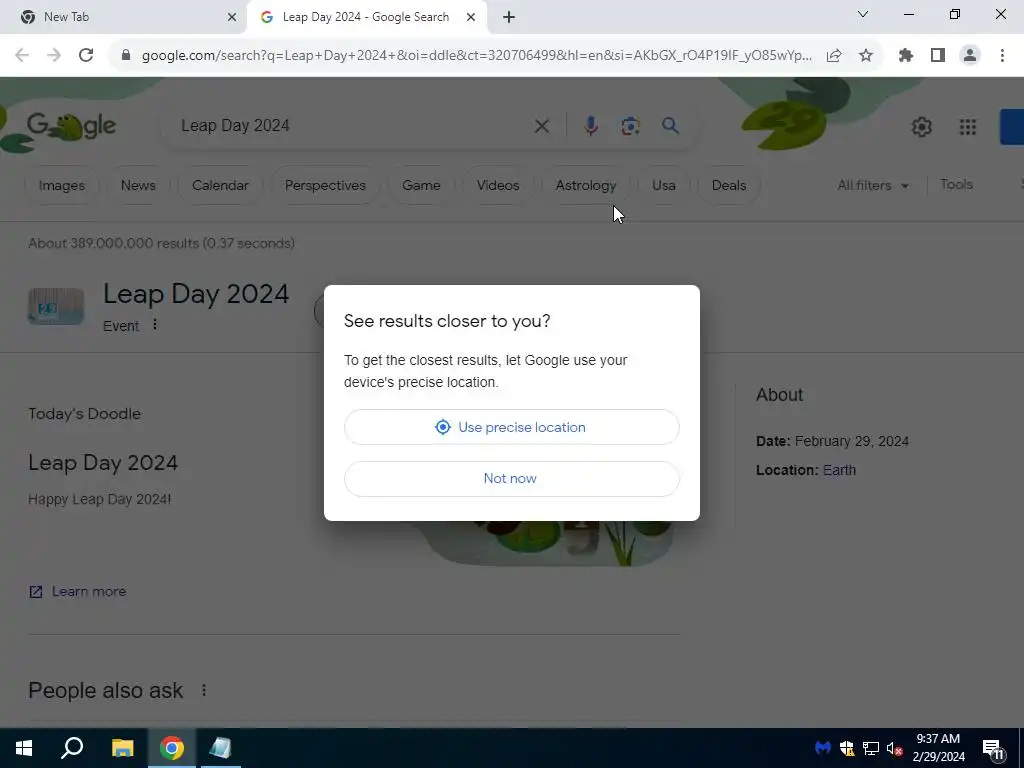Image resolution: width=1024 pixels, height=768 pixels.
Task: Click the lock icon in address bar
Action: tap(126, 56)
